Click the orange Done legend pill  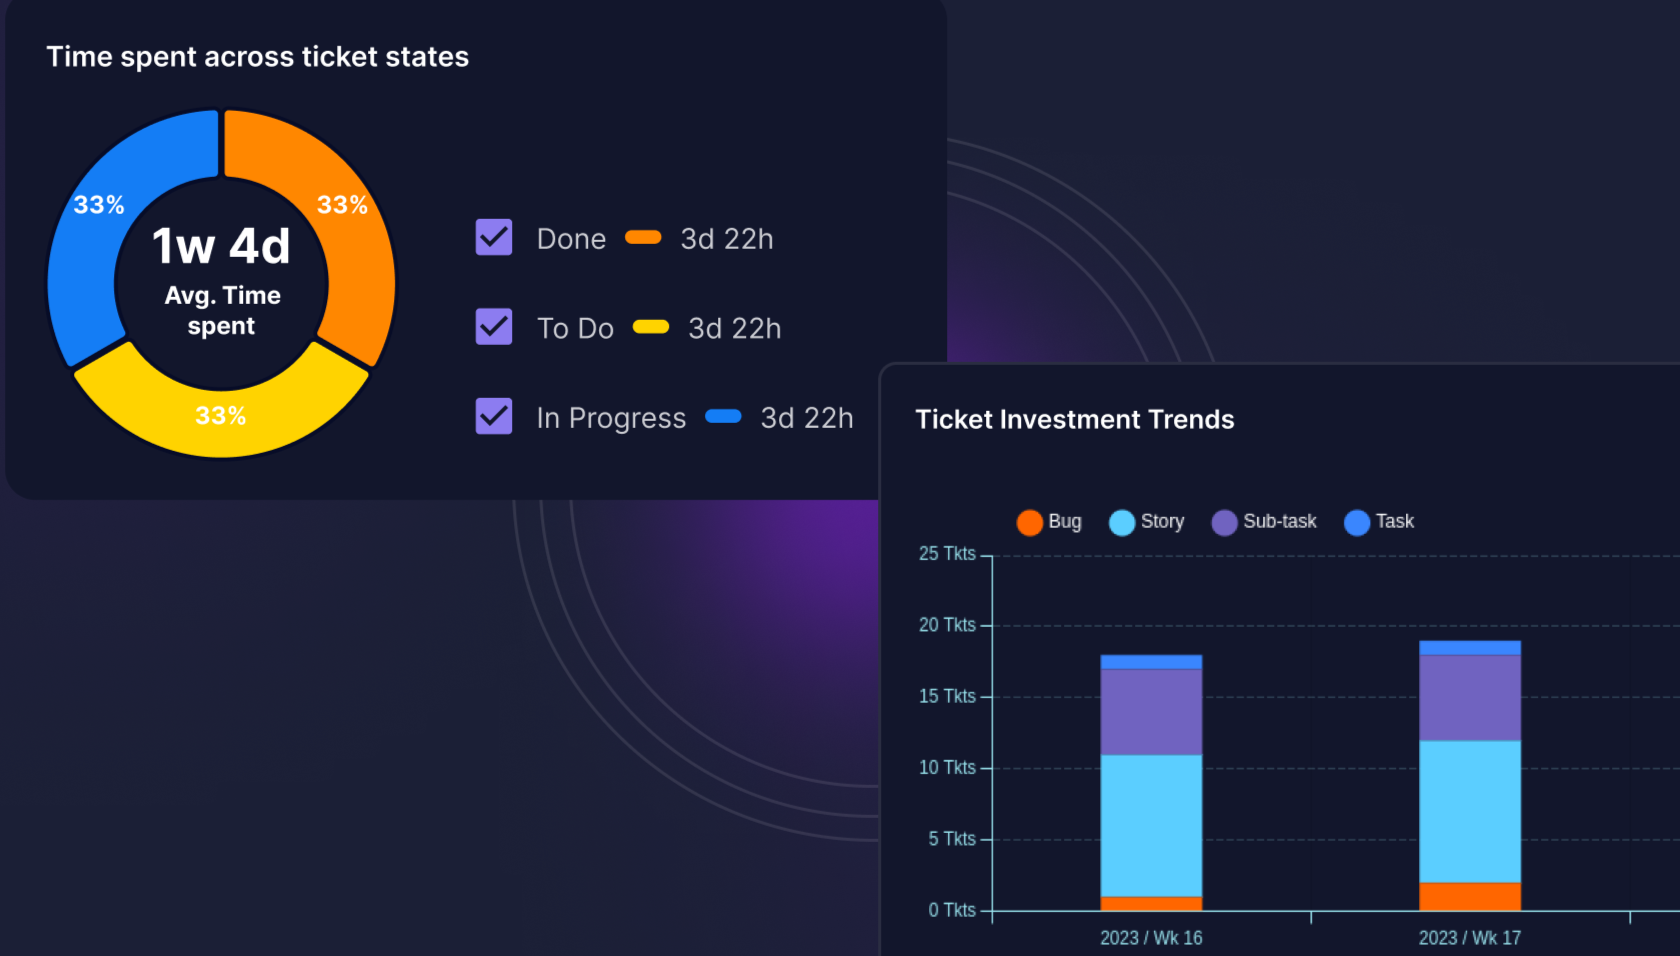point(643,238)
